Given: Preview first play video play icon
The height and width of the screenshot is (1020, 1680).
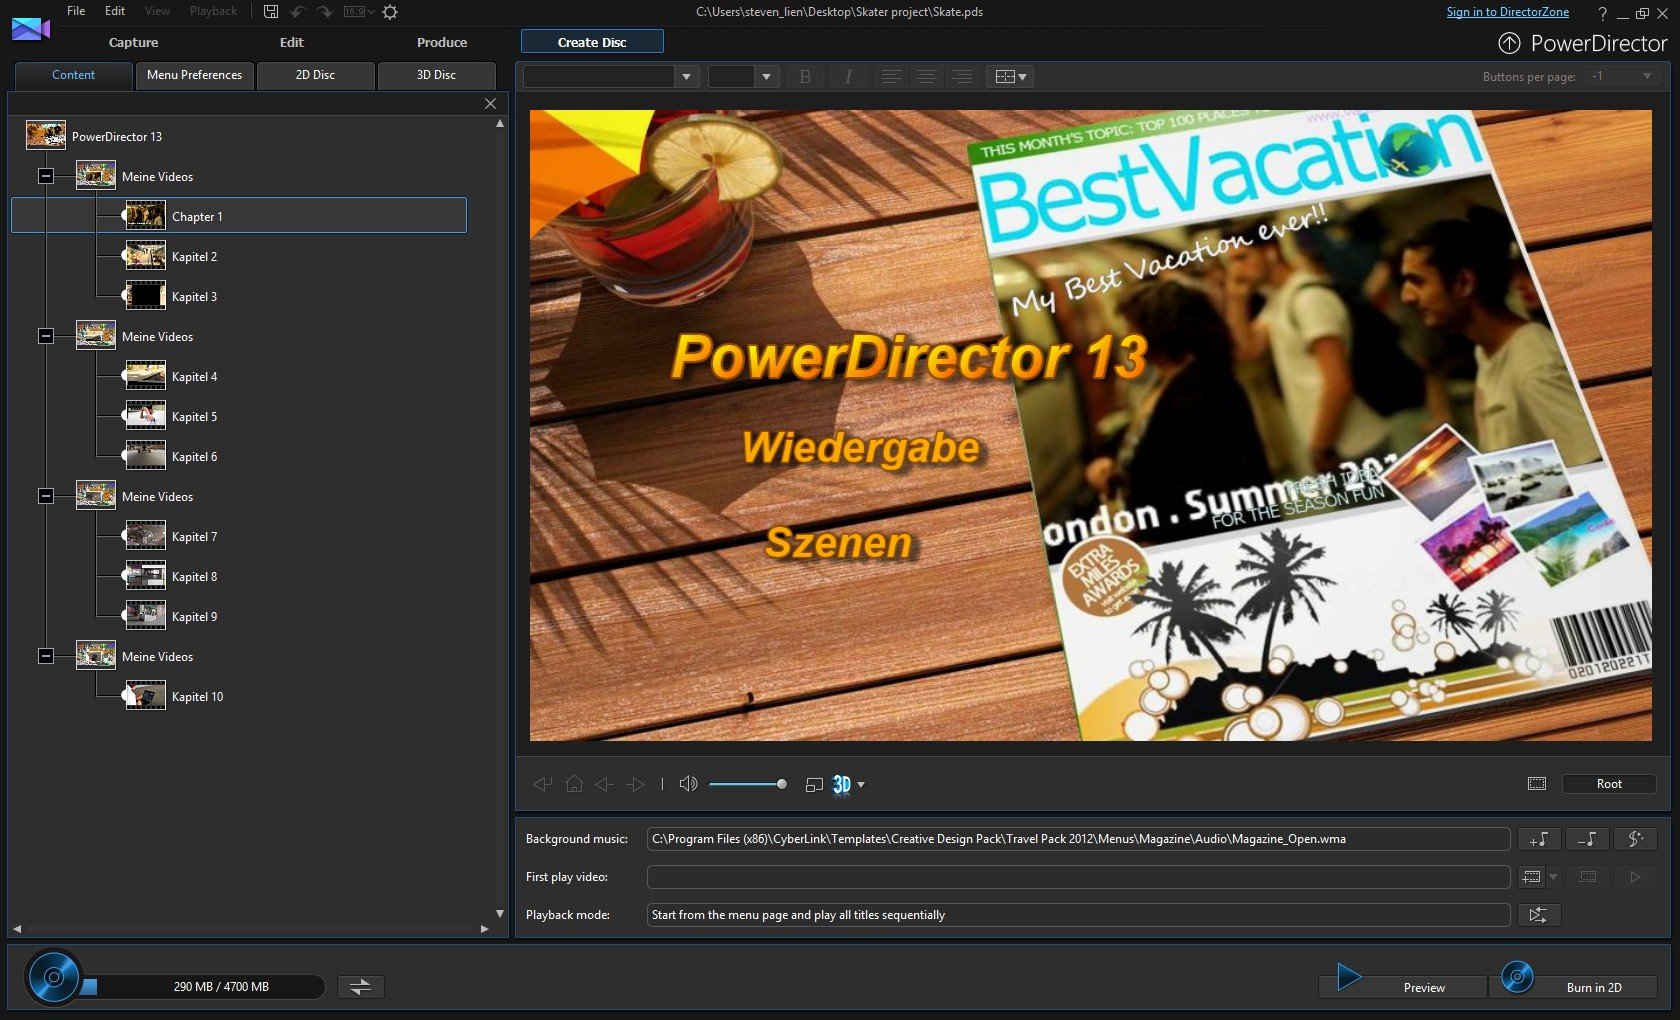Looking at the screenshot, I should point(1635,877).
